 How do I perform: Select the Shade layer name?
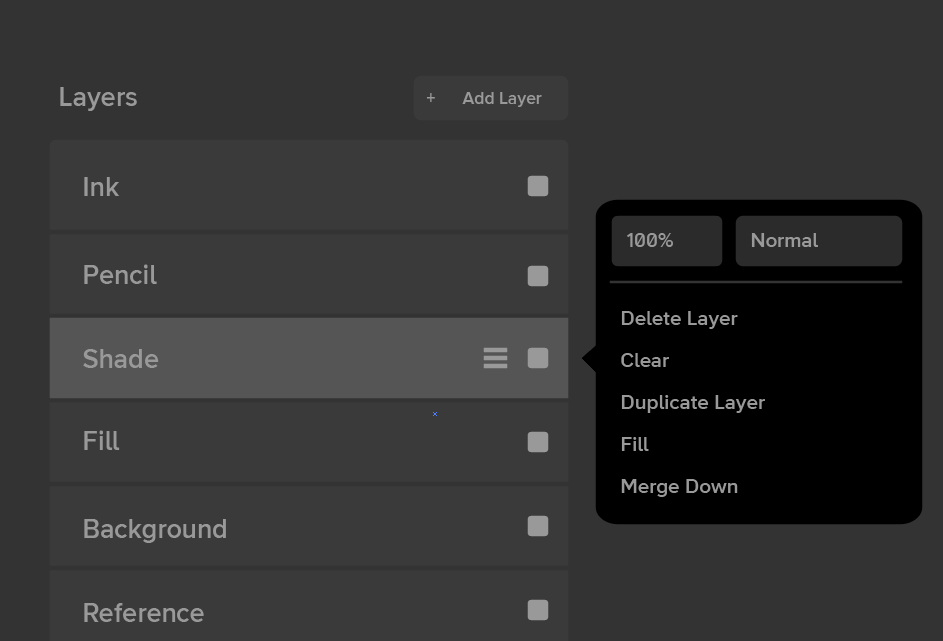[x=120, y=359]
